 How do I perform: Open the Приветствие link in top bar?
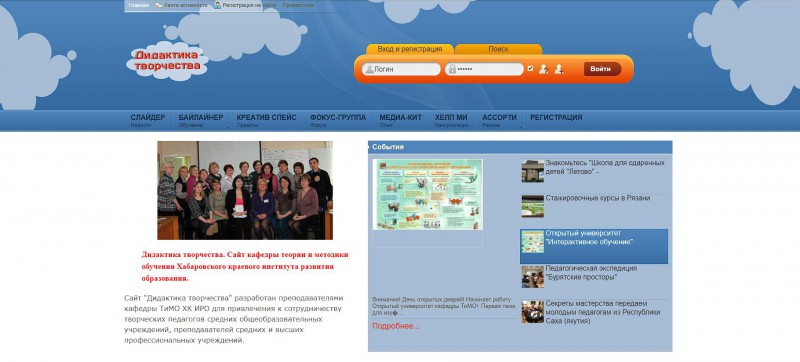pyautogui.click(x=298, y=5)
